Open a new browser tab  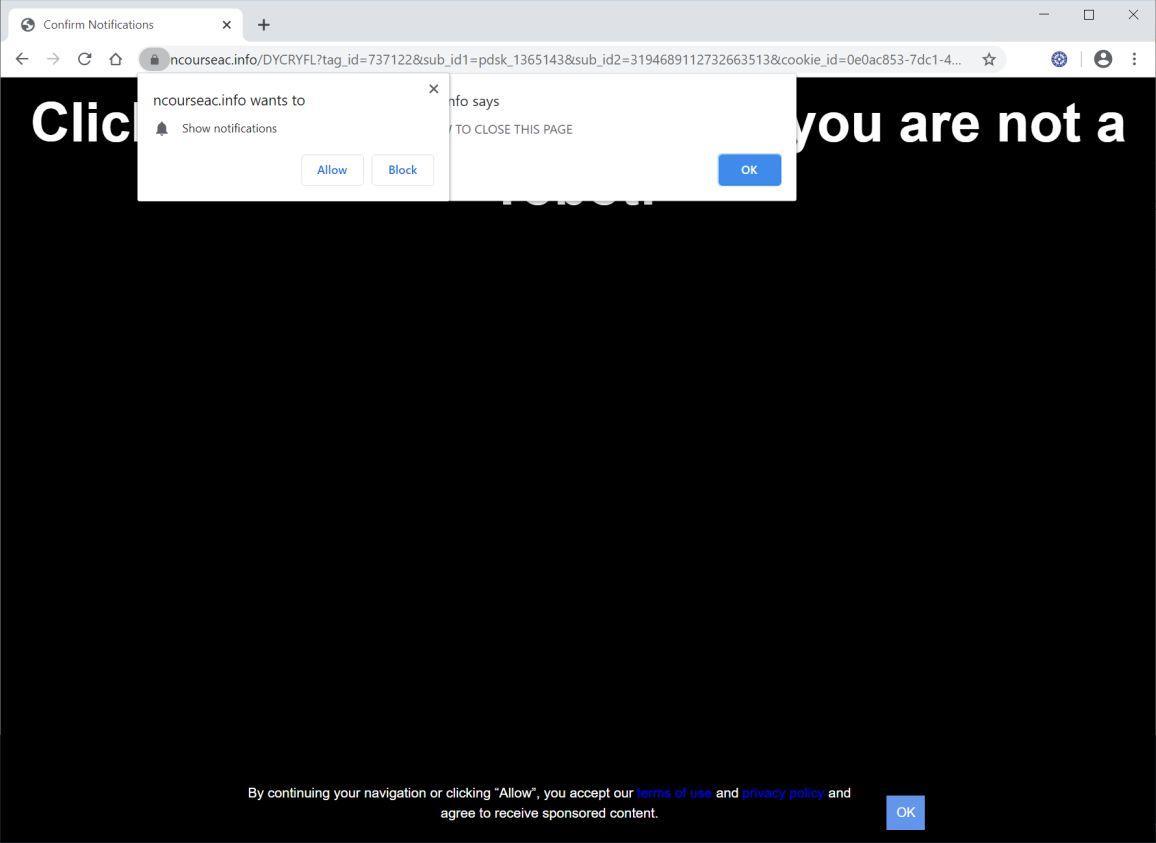[263, 24]
